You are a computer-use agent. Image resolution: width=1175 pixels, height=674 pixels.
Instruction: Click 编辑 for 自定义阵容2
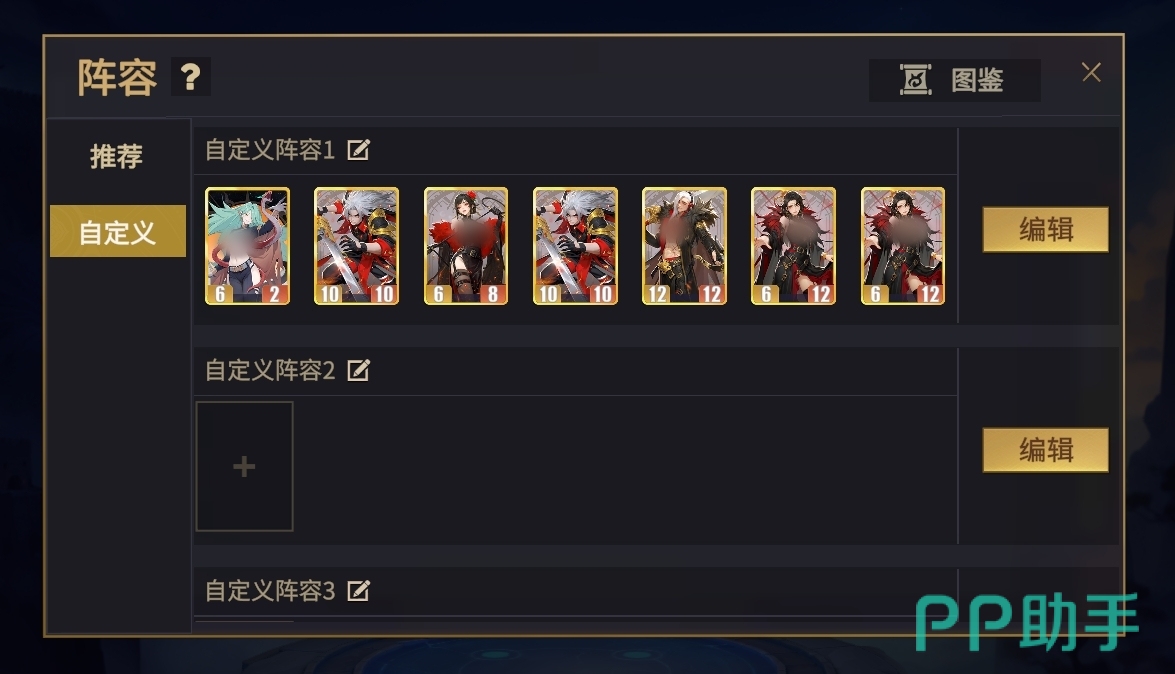click(1045, 450)
